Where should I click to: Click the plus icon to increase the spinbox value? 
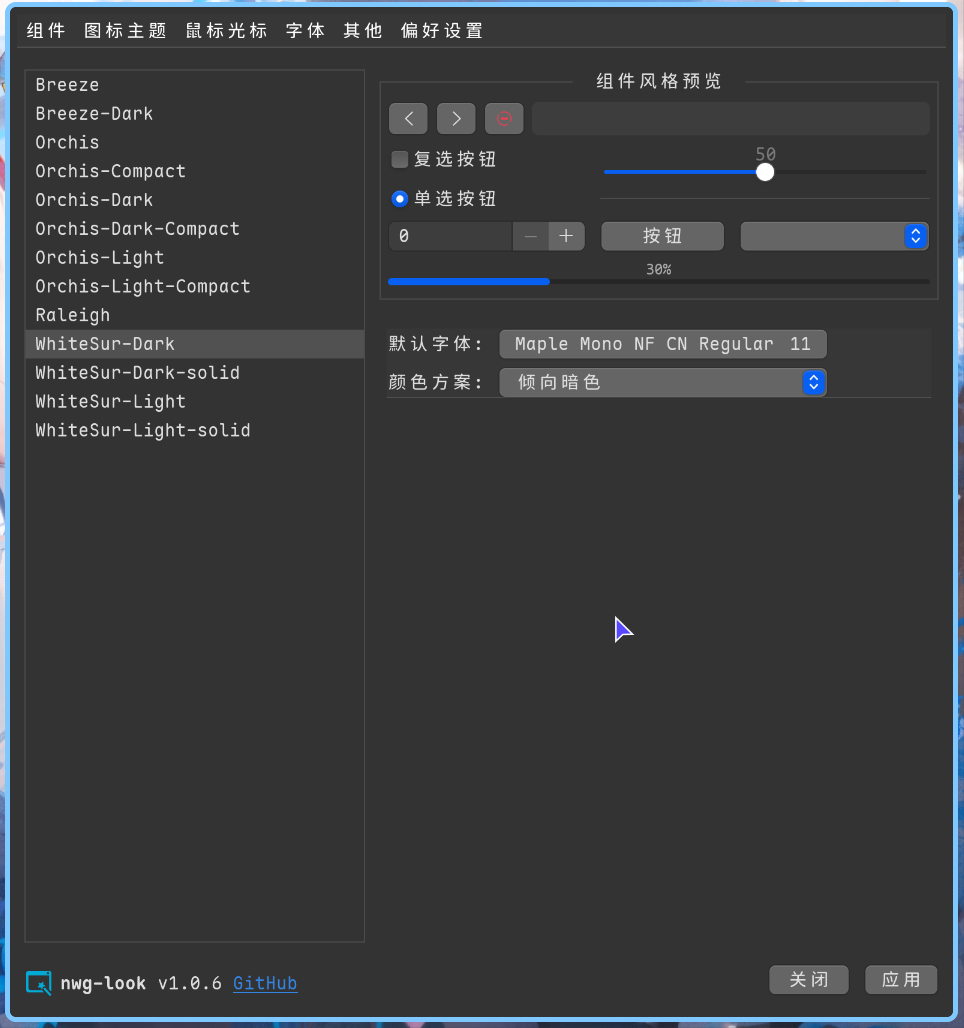click(566, 236)
